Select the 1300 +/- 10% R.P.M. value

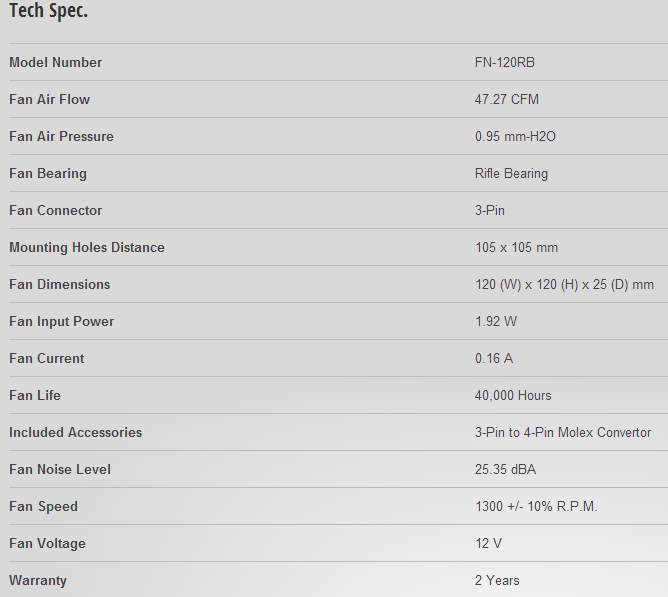coord(536,507)
